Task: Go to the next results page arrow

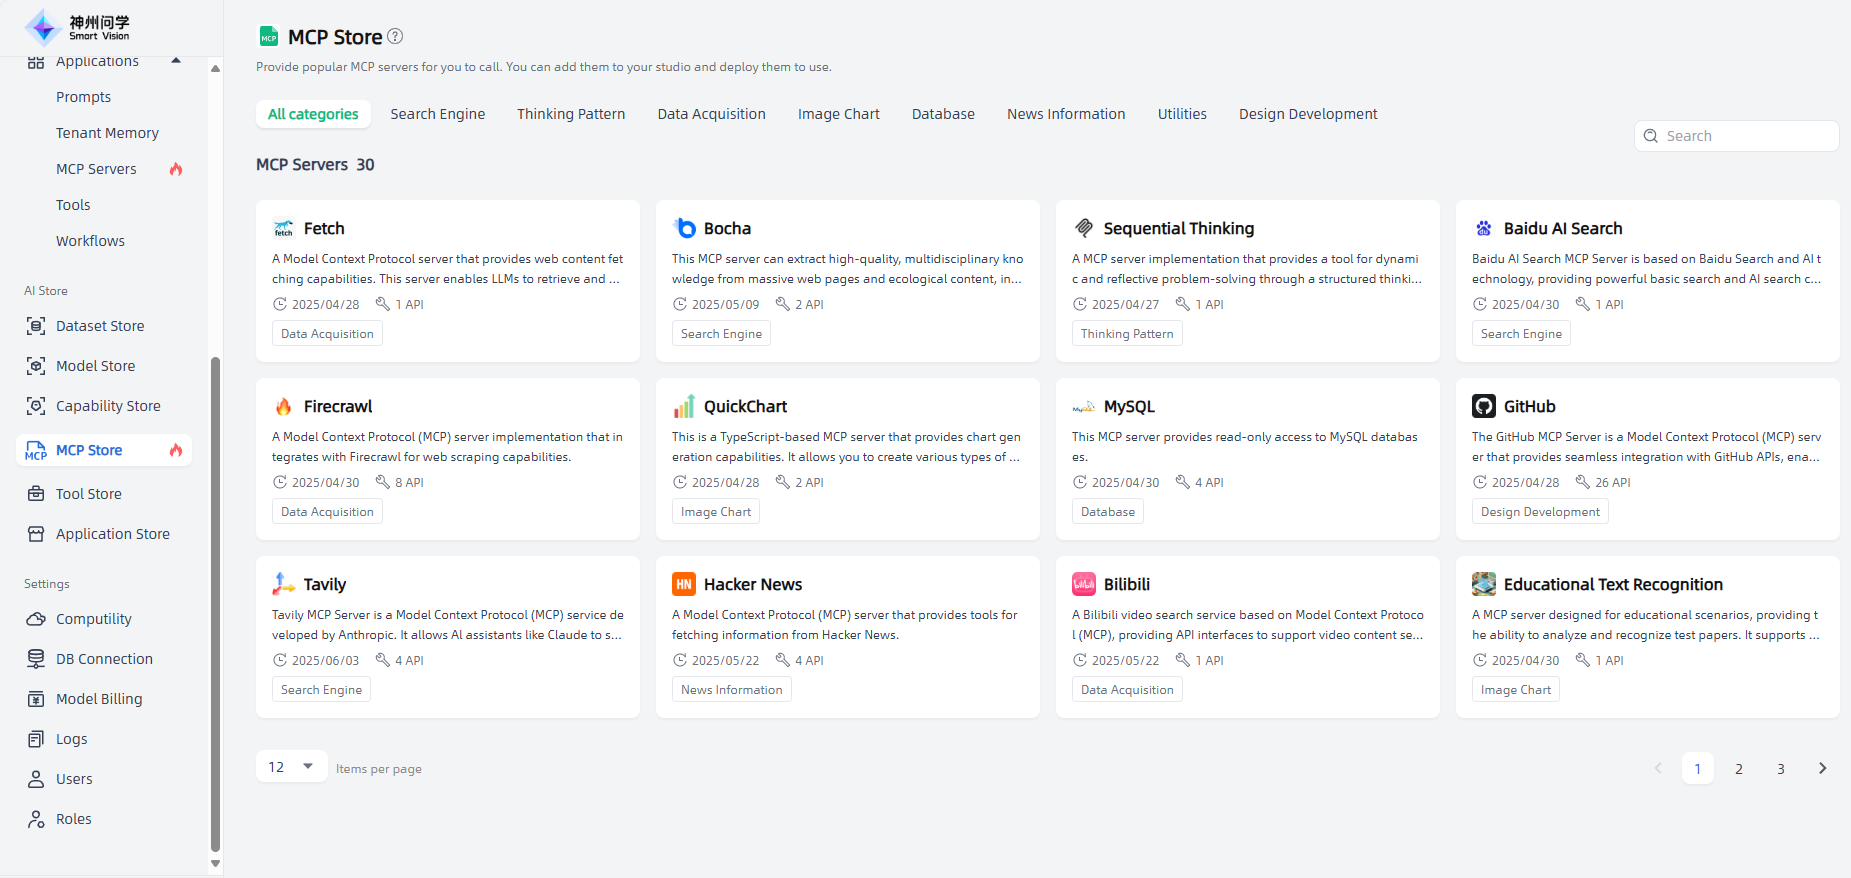Action: [x=1822, y=768]
